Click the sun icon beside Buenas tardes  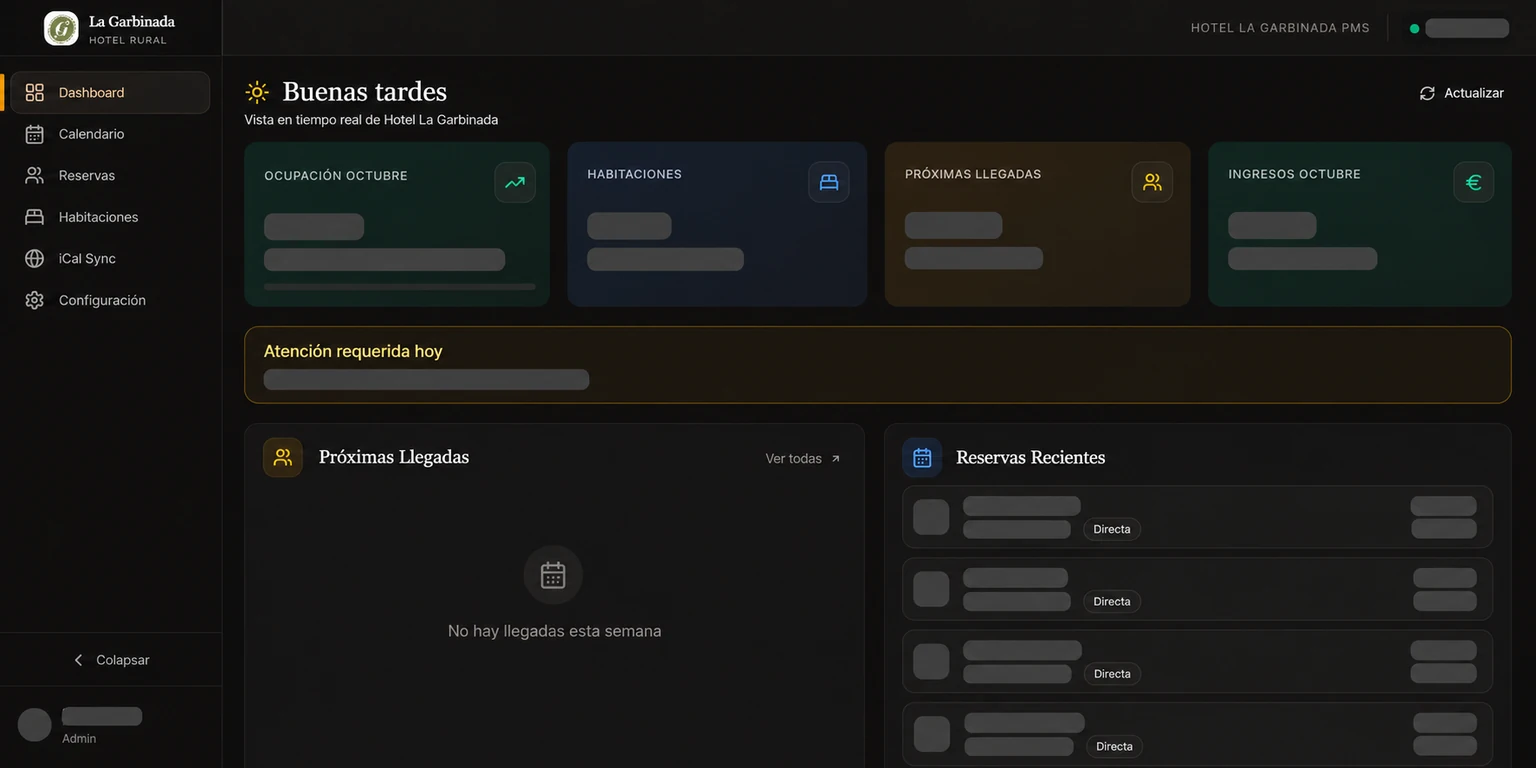(257, 92)
